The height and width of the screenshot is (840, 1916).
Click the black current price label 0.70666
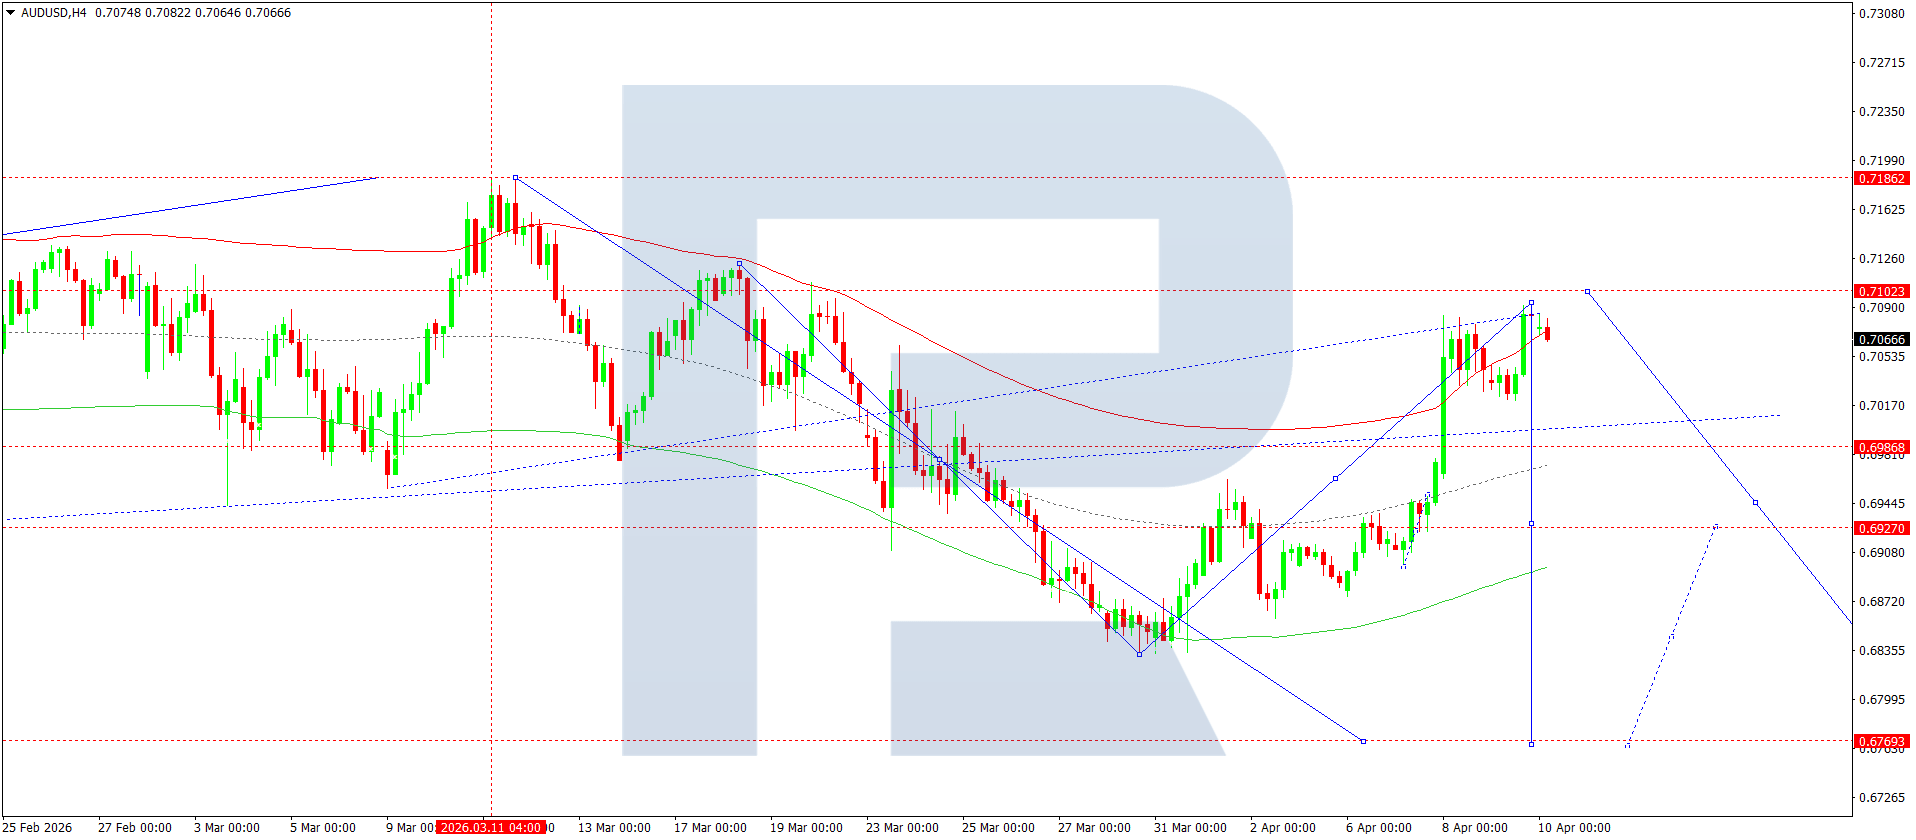pyautogui.click(x=1880, y=340)
